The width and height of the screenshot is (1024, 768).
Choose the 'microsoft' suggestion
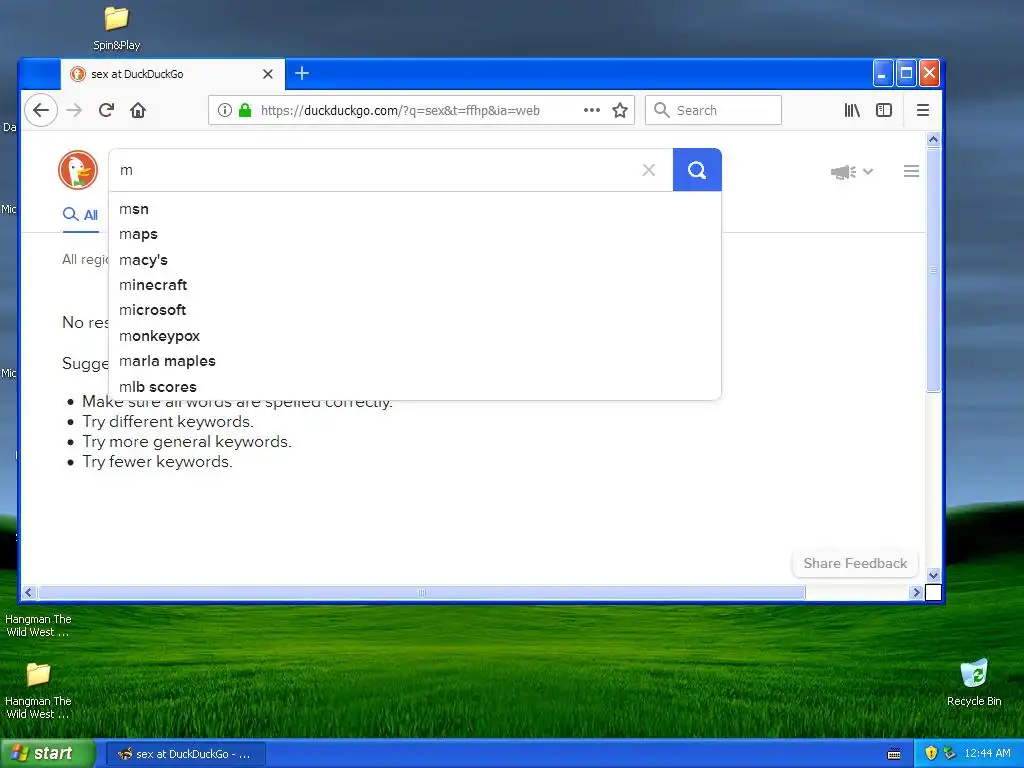coord(415,310)
